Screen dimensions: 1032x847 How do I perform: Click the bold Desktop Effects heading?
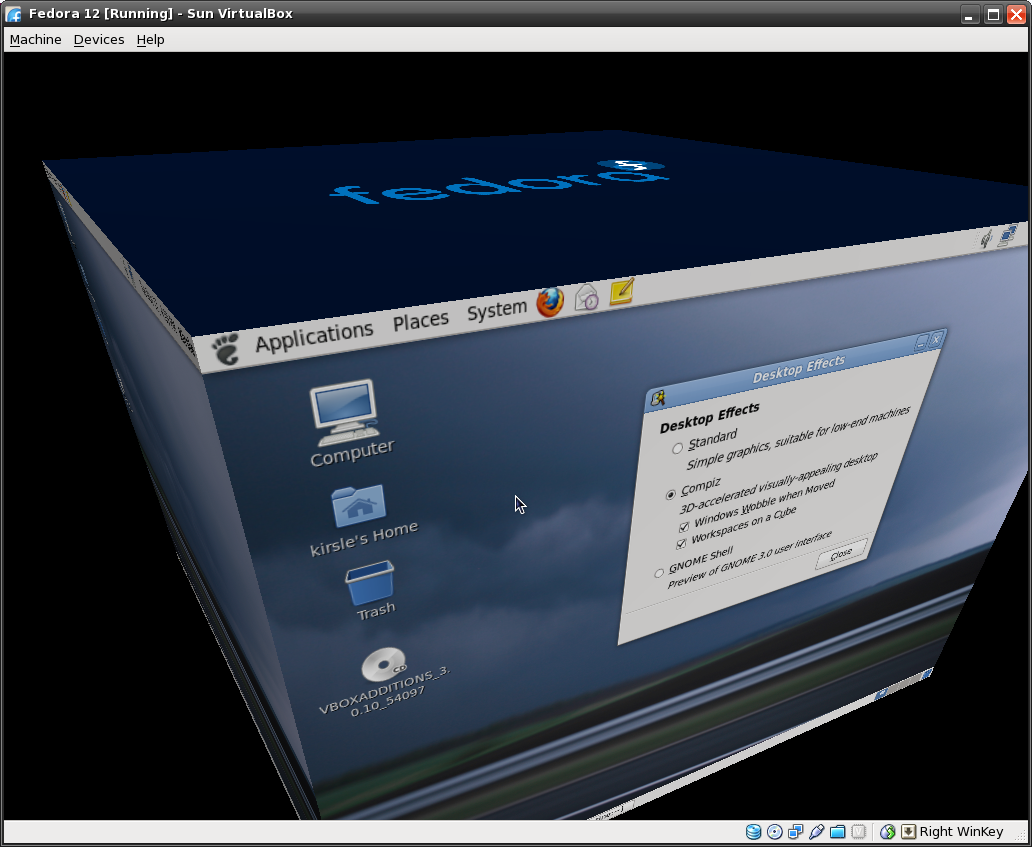[x=710, y=418]
